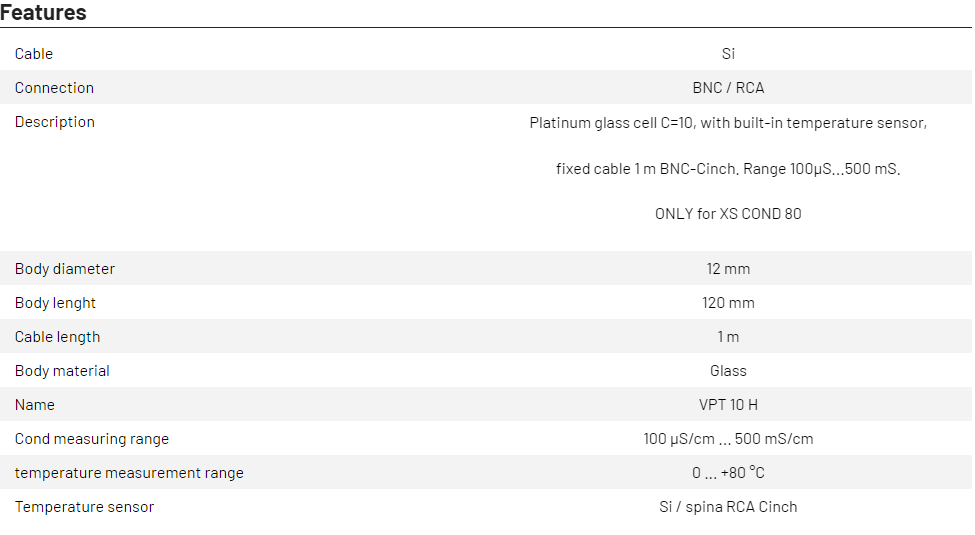
Task: Click the Description row label
Action: pos(55,122)
